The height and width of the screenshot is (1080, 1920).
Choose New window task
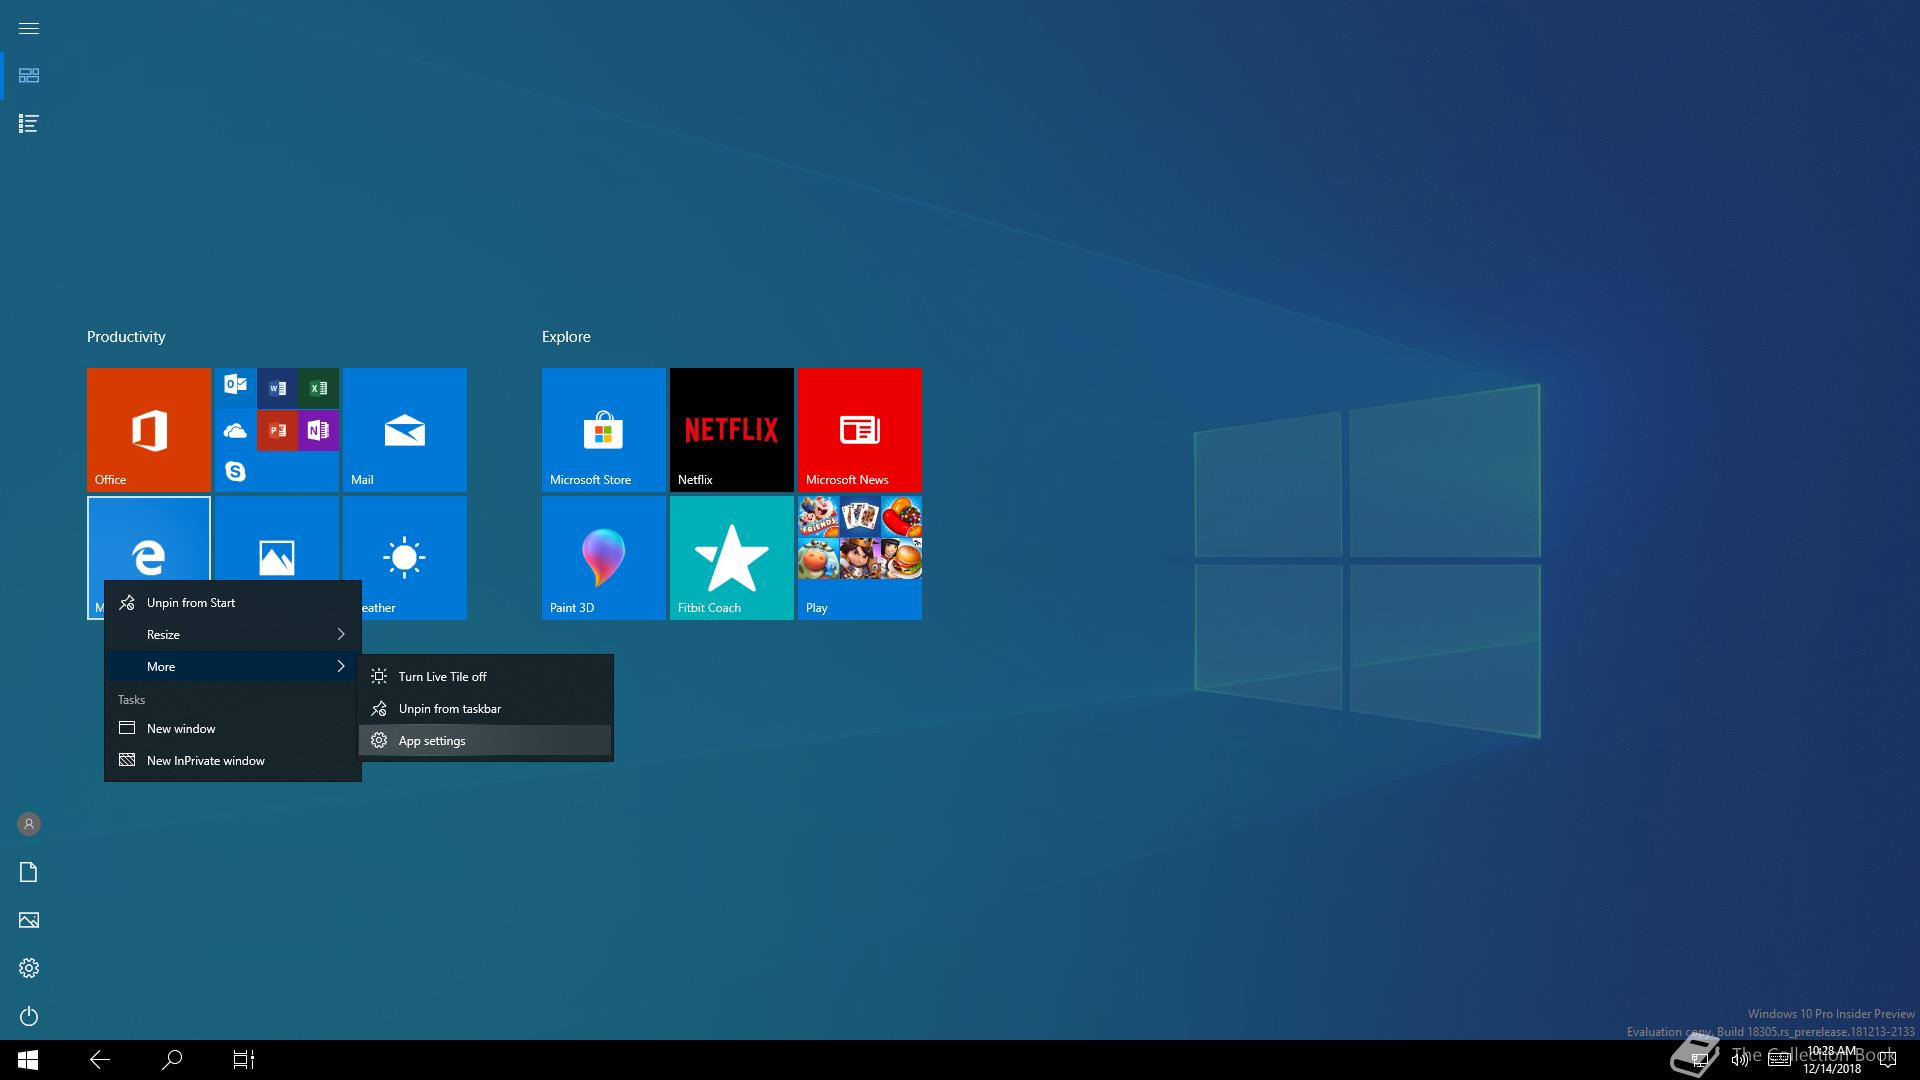[x=233, y=728]
